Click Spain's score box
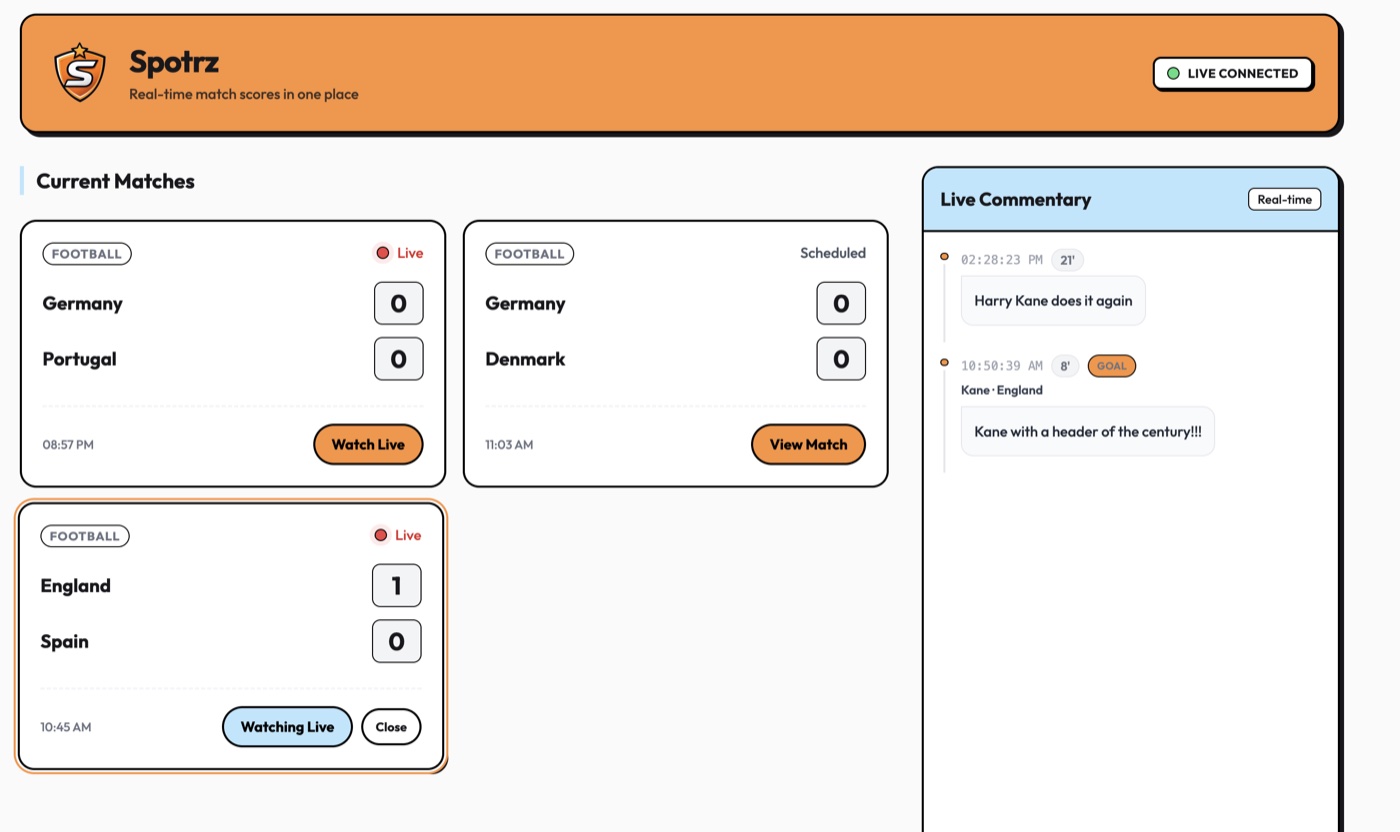This screenshot has height=832, width=1400. [397, 641]
